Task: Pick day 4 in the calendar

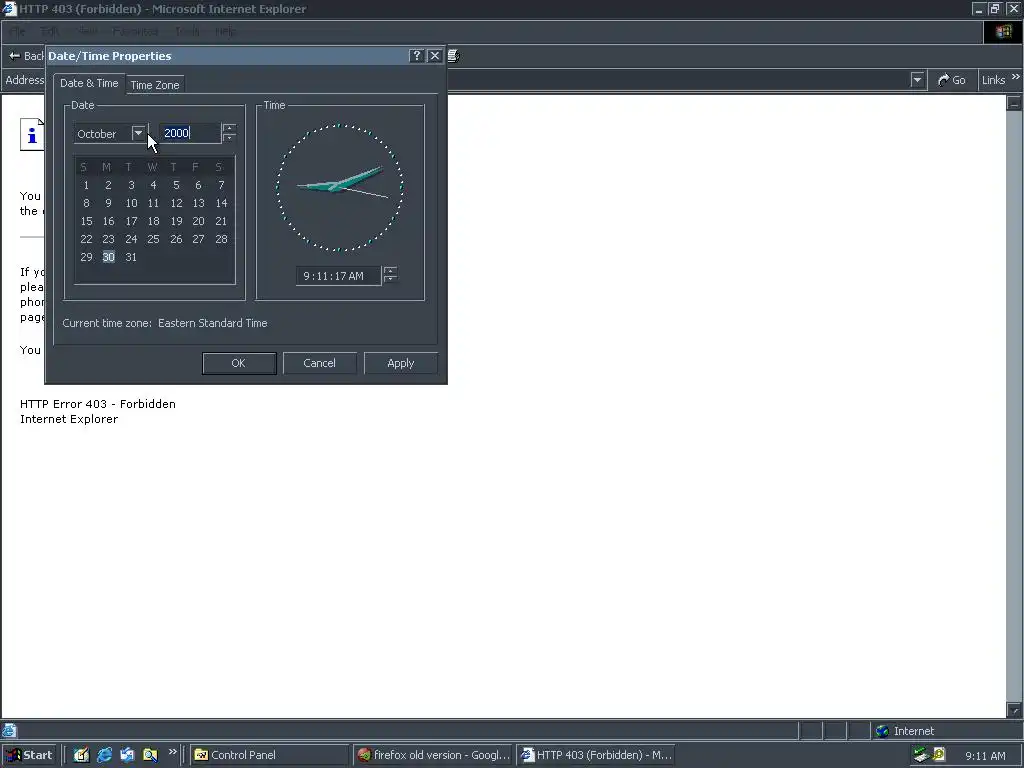Action: (153, 185)
